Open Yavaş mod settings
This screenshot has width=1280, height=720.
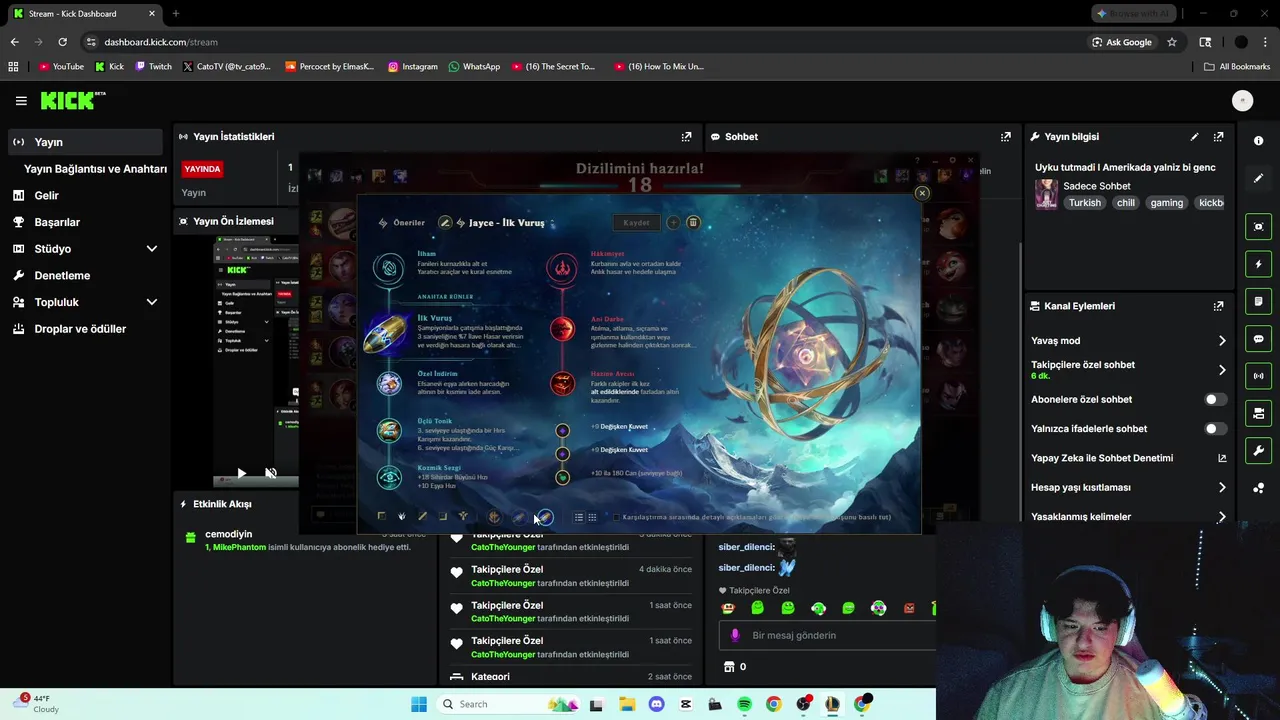(1129, 341)
